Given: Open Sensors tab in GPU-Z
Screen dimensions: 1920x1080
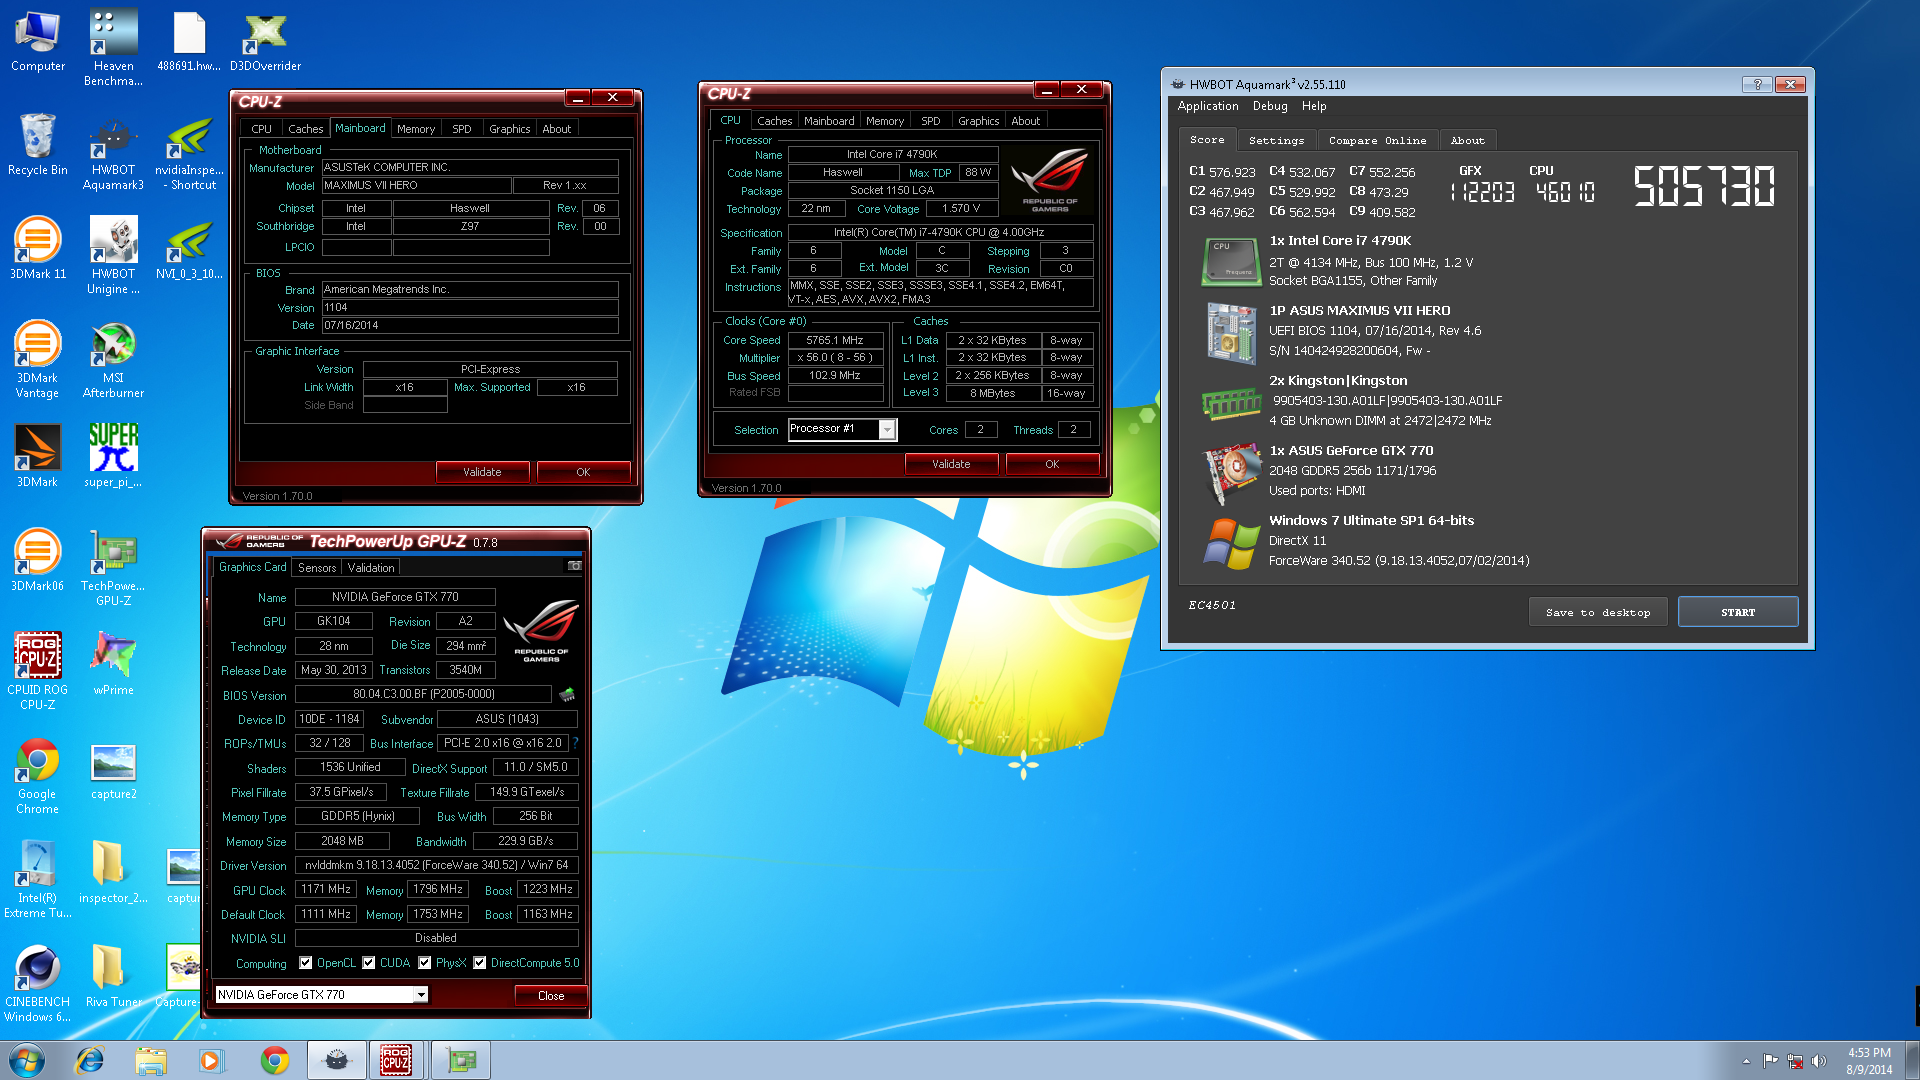Looking at the screenshot, I should pos(317,567).
